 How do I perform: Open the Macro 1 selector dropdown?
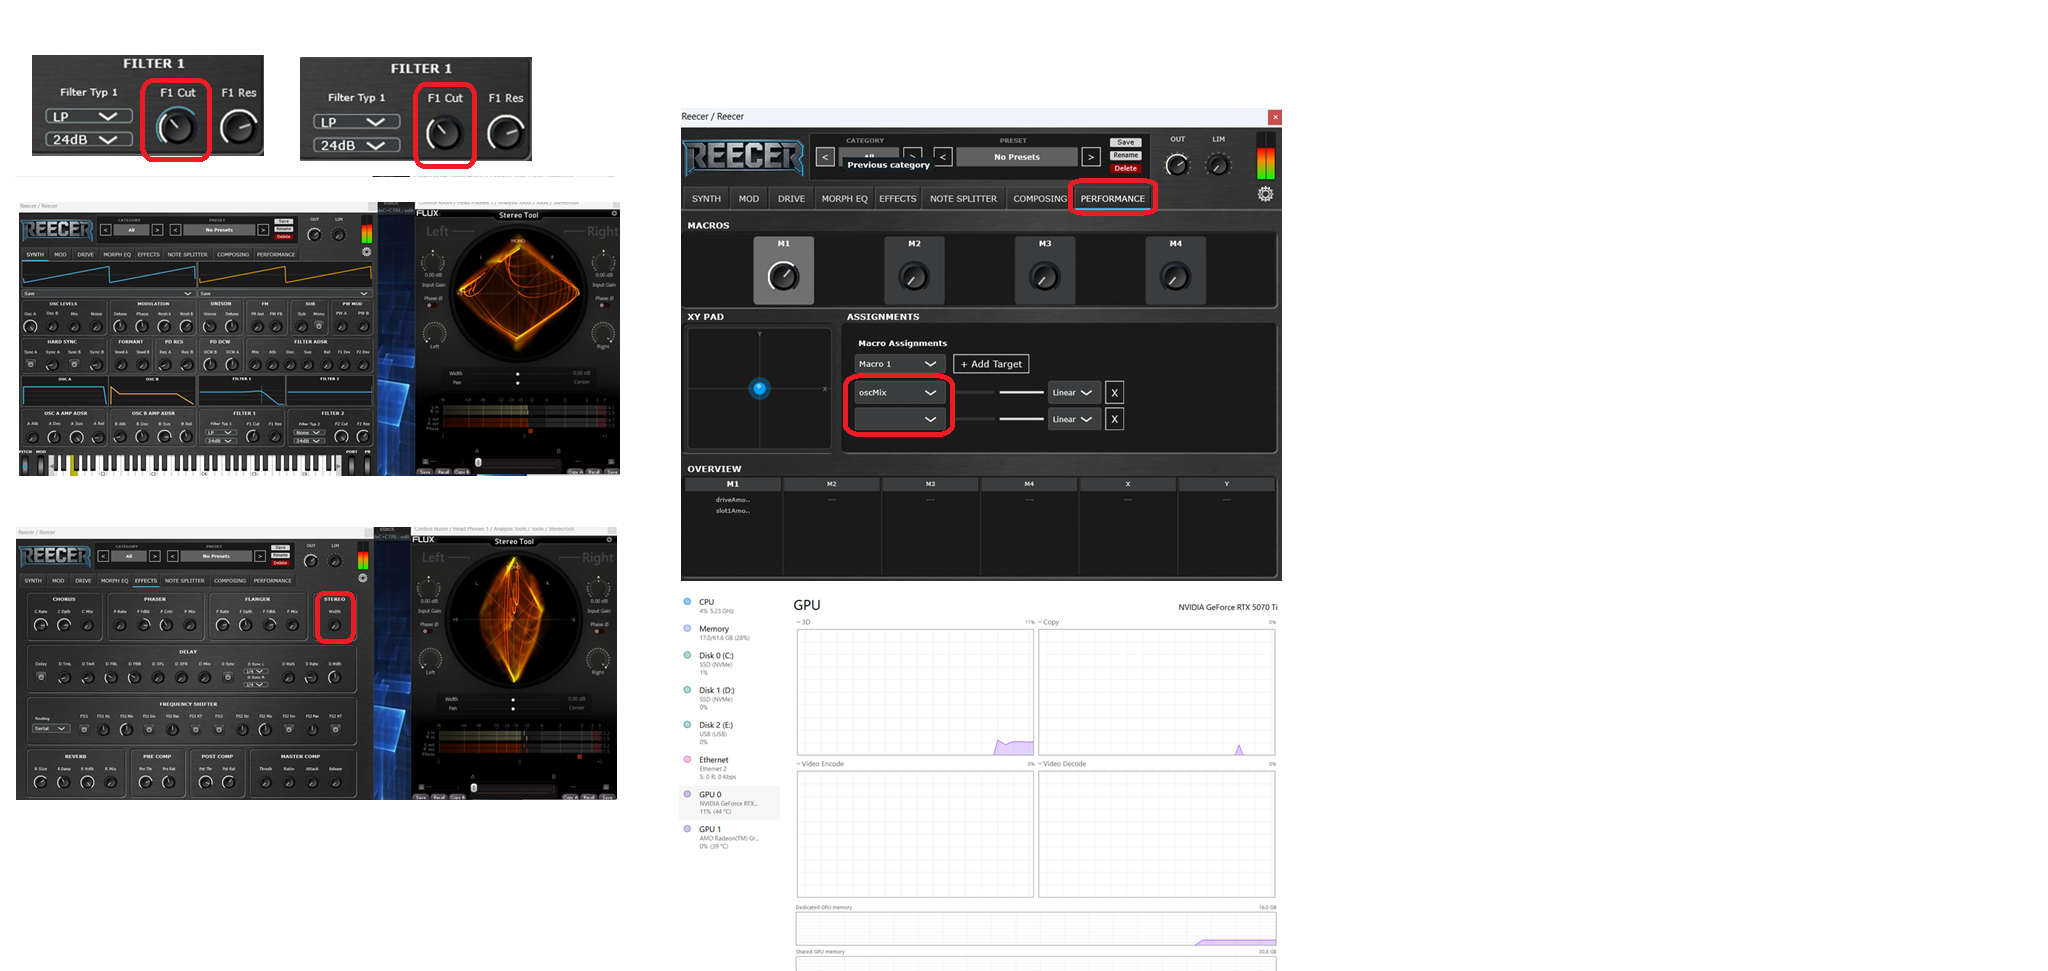tap(897, 364)
